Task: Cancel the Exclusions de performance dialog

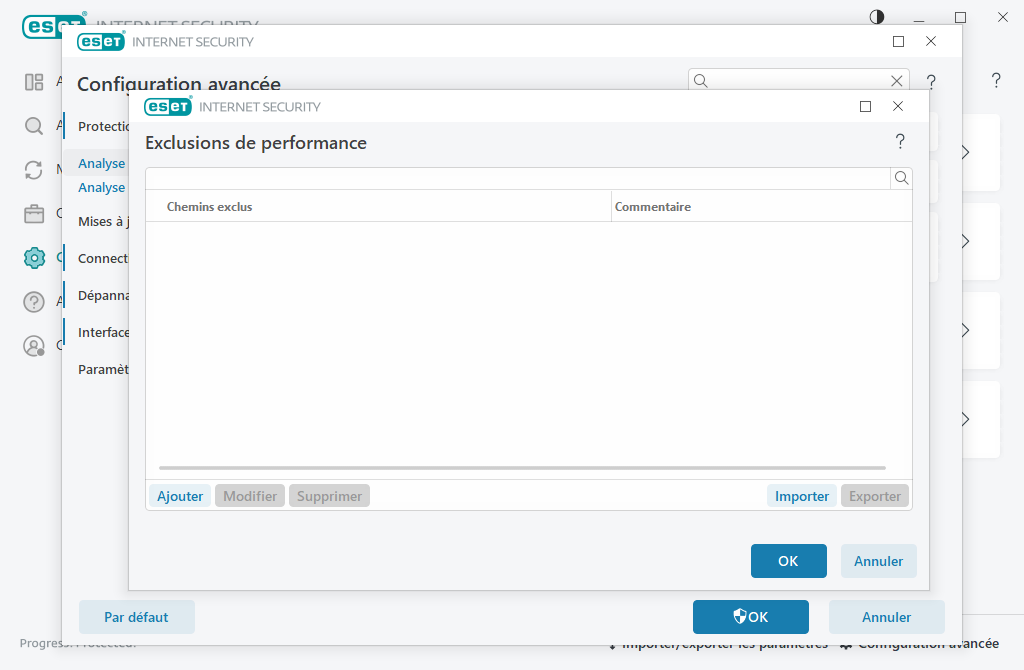Action: point(878,561)
